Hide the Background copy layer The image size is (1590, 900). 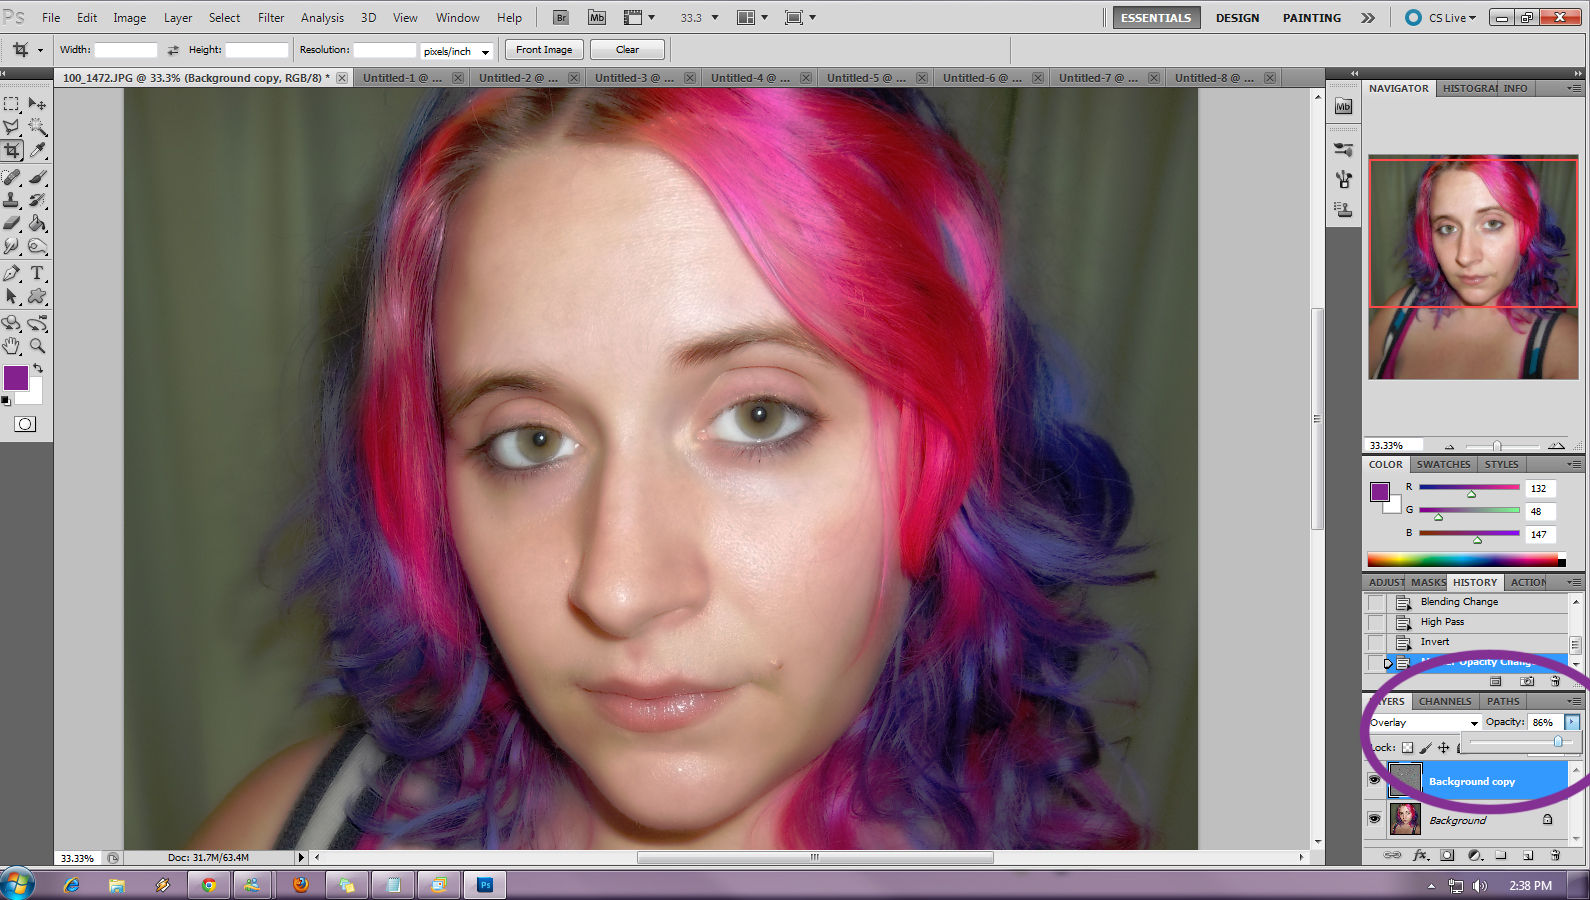(x=1375, y=780)
